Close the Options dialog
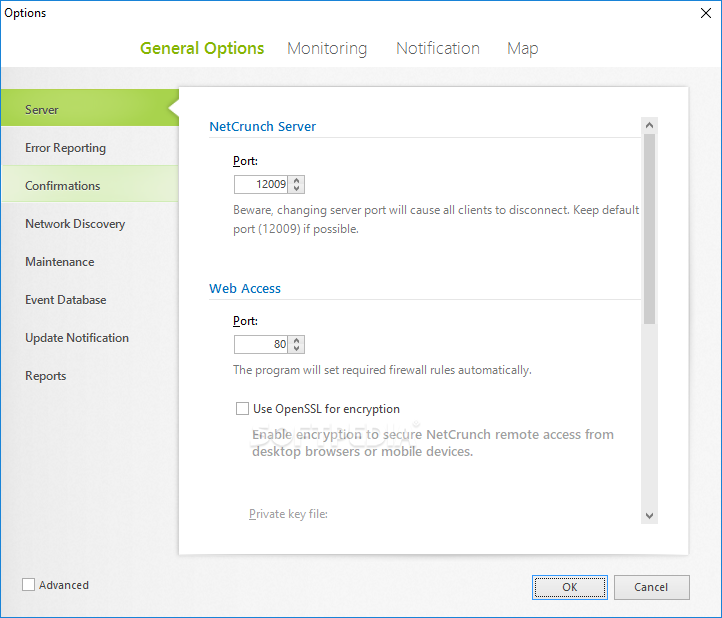Screen dimensions: 722x618 coord(705,13)
